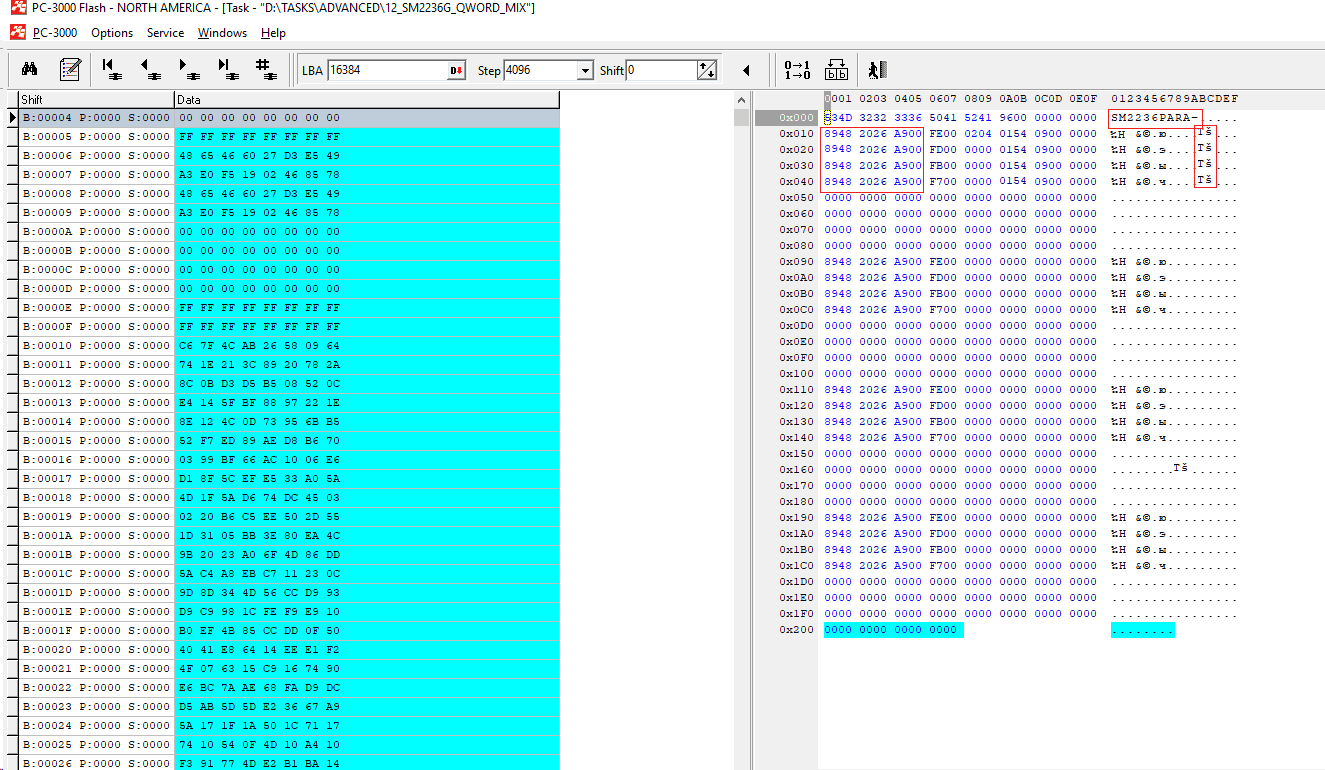This screenshot has width=1325, height=770.
Task: Click the 0001 hex column header
Action: pyautogui.click(x=838, y=99)
